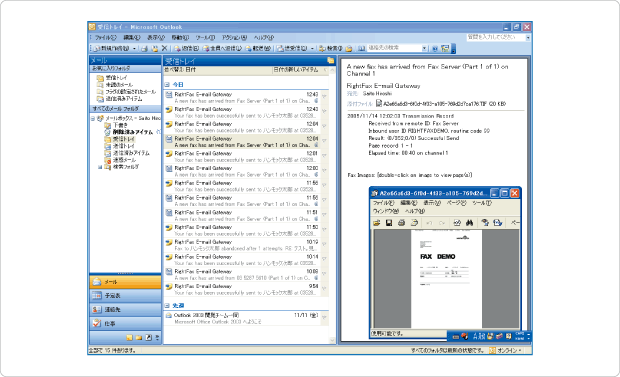
Task: Click the 全員へ返信 reply-all button
Action: pyautogui.click(x=222, y=48)
